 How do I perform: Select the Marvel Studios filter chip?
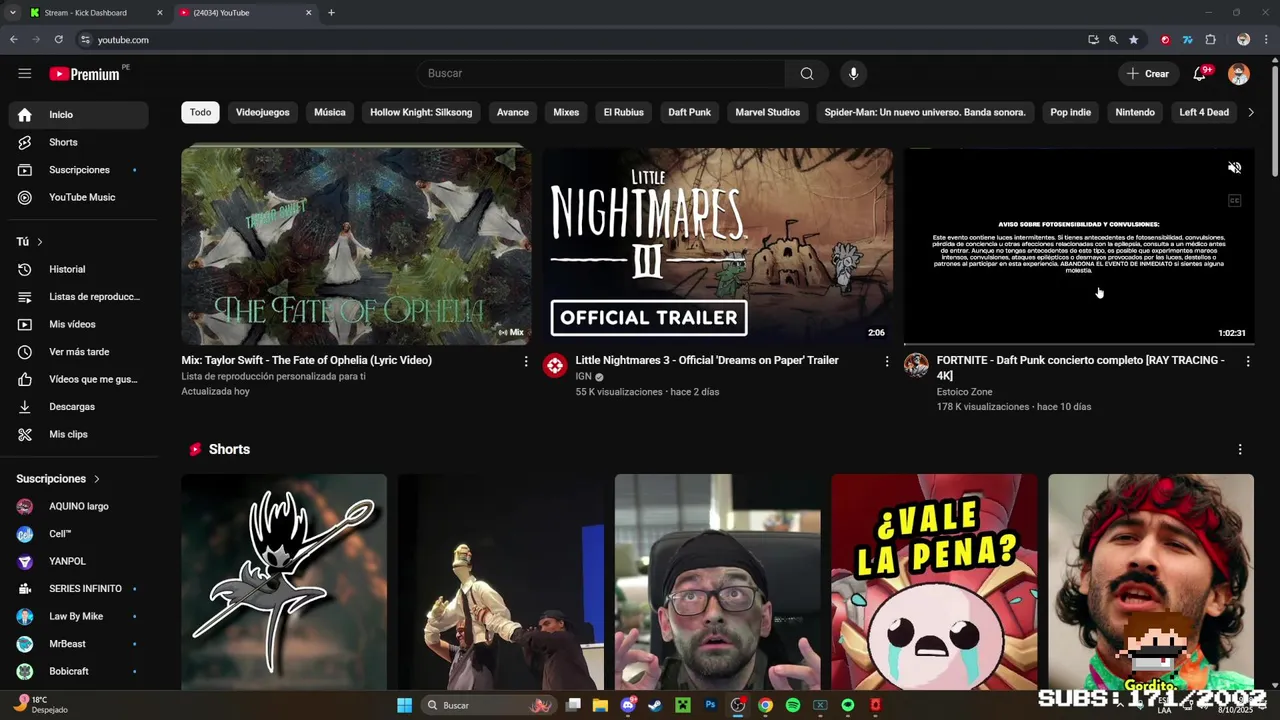coord(767,112)
